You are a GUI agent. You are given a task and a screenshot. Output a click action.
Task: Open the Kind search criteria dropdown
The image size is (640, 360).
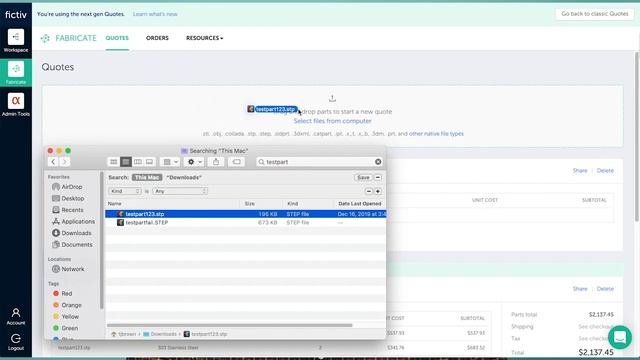coord(125,191)
